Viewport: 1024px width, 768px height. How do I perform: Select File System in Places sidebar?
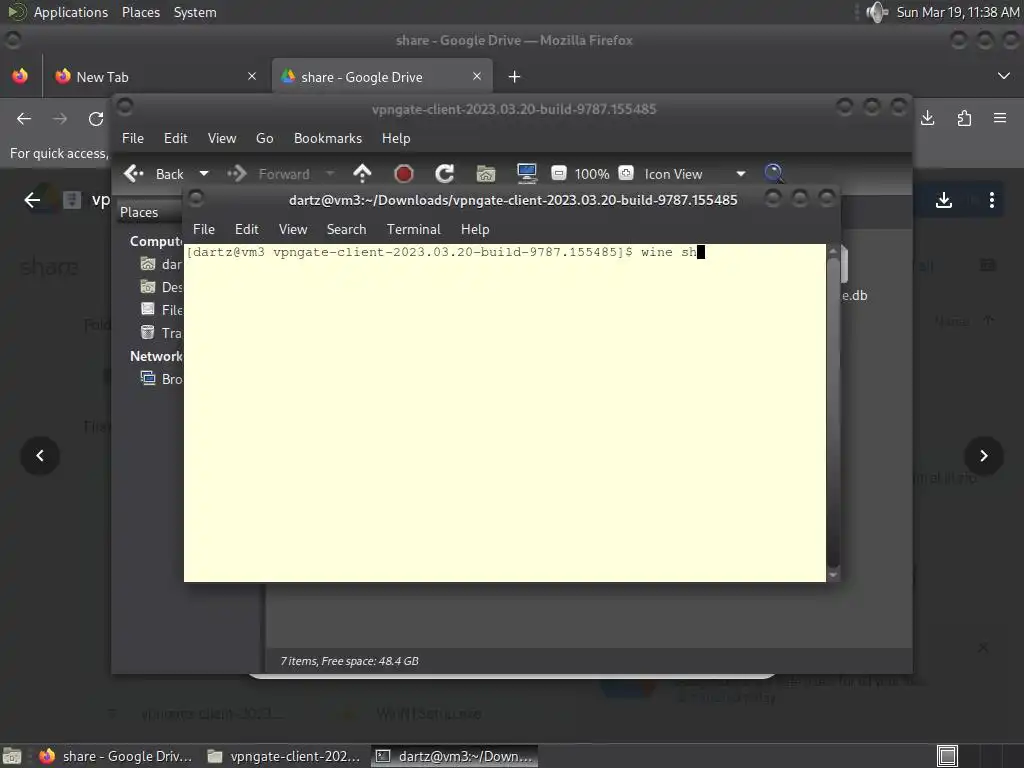coord(161,310)
